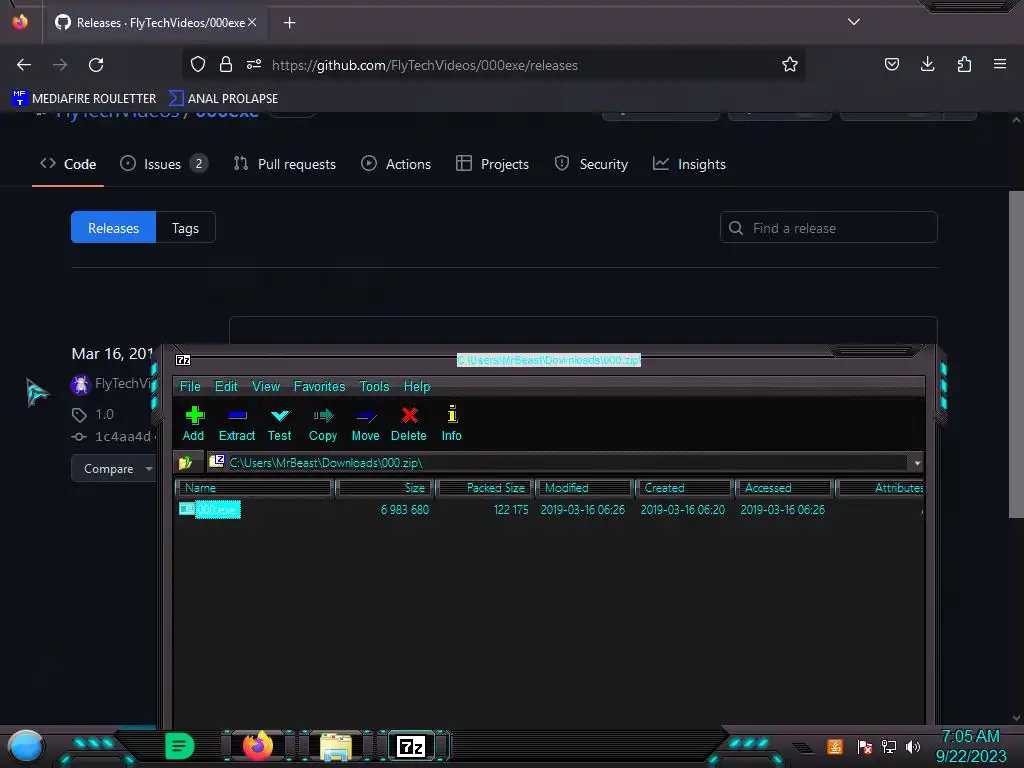Screen dimensions: 1024x768
Task: Click the 7z icon in the window title bar
Action: pyautogui.click(x=183, y=360)
